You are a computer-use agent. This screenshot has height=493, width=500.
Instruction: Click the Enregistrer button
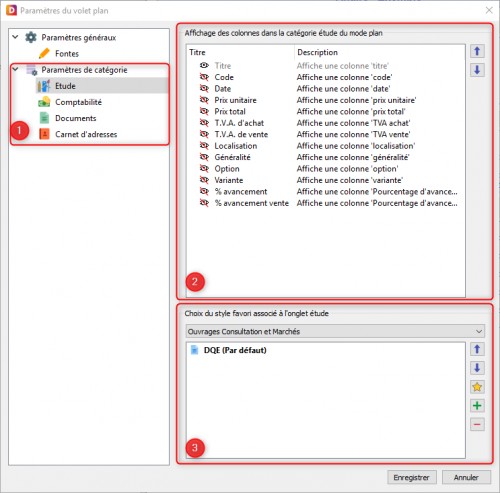point(412,477)
